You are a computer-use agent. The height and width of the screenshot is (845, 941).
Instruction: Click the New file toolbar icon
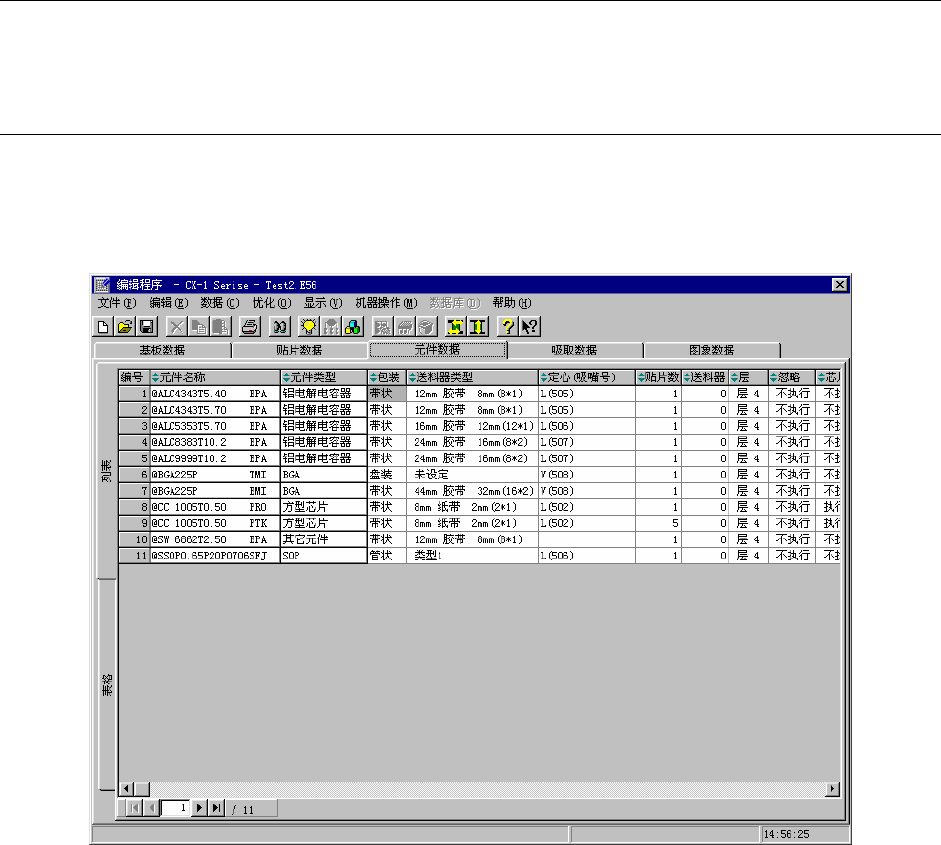(103, 327)
